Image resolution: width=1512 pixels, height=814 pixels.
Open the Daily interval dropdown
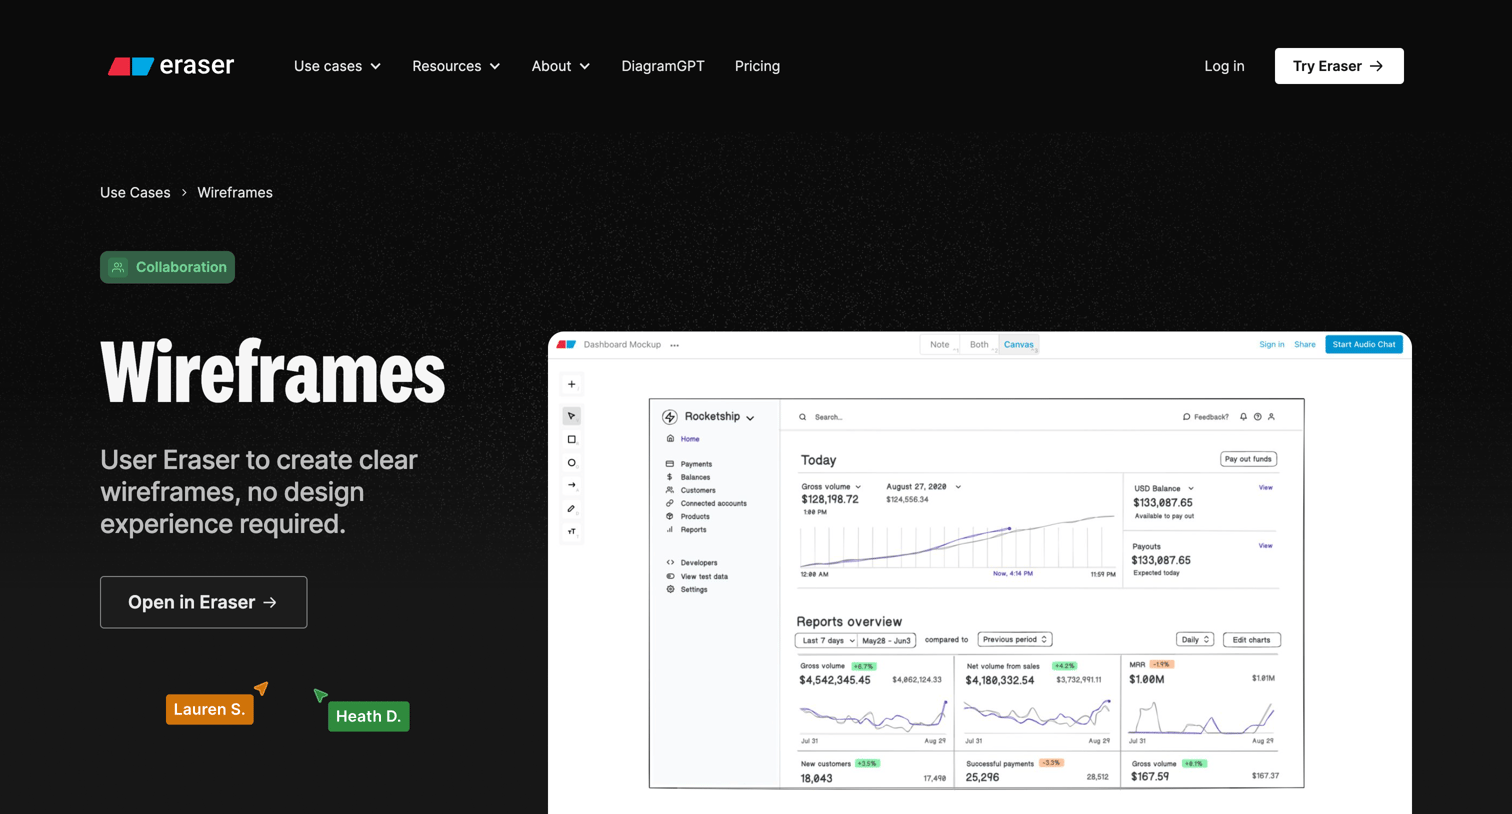[x=1195, y=640]
